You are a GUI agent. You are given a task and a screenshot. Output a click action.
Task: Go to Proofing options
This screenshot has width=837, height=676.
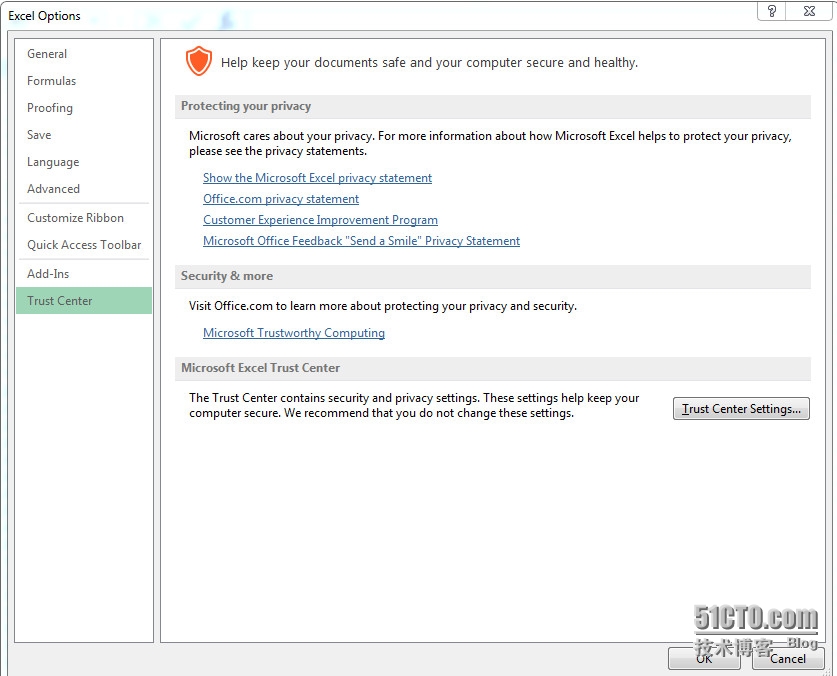click(x=84, y=108)
